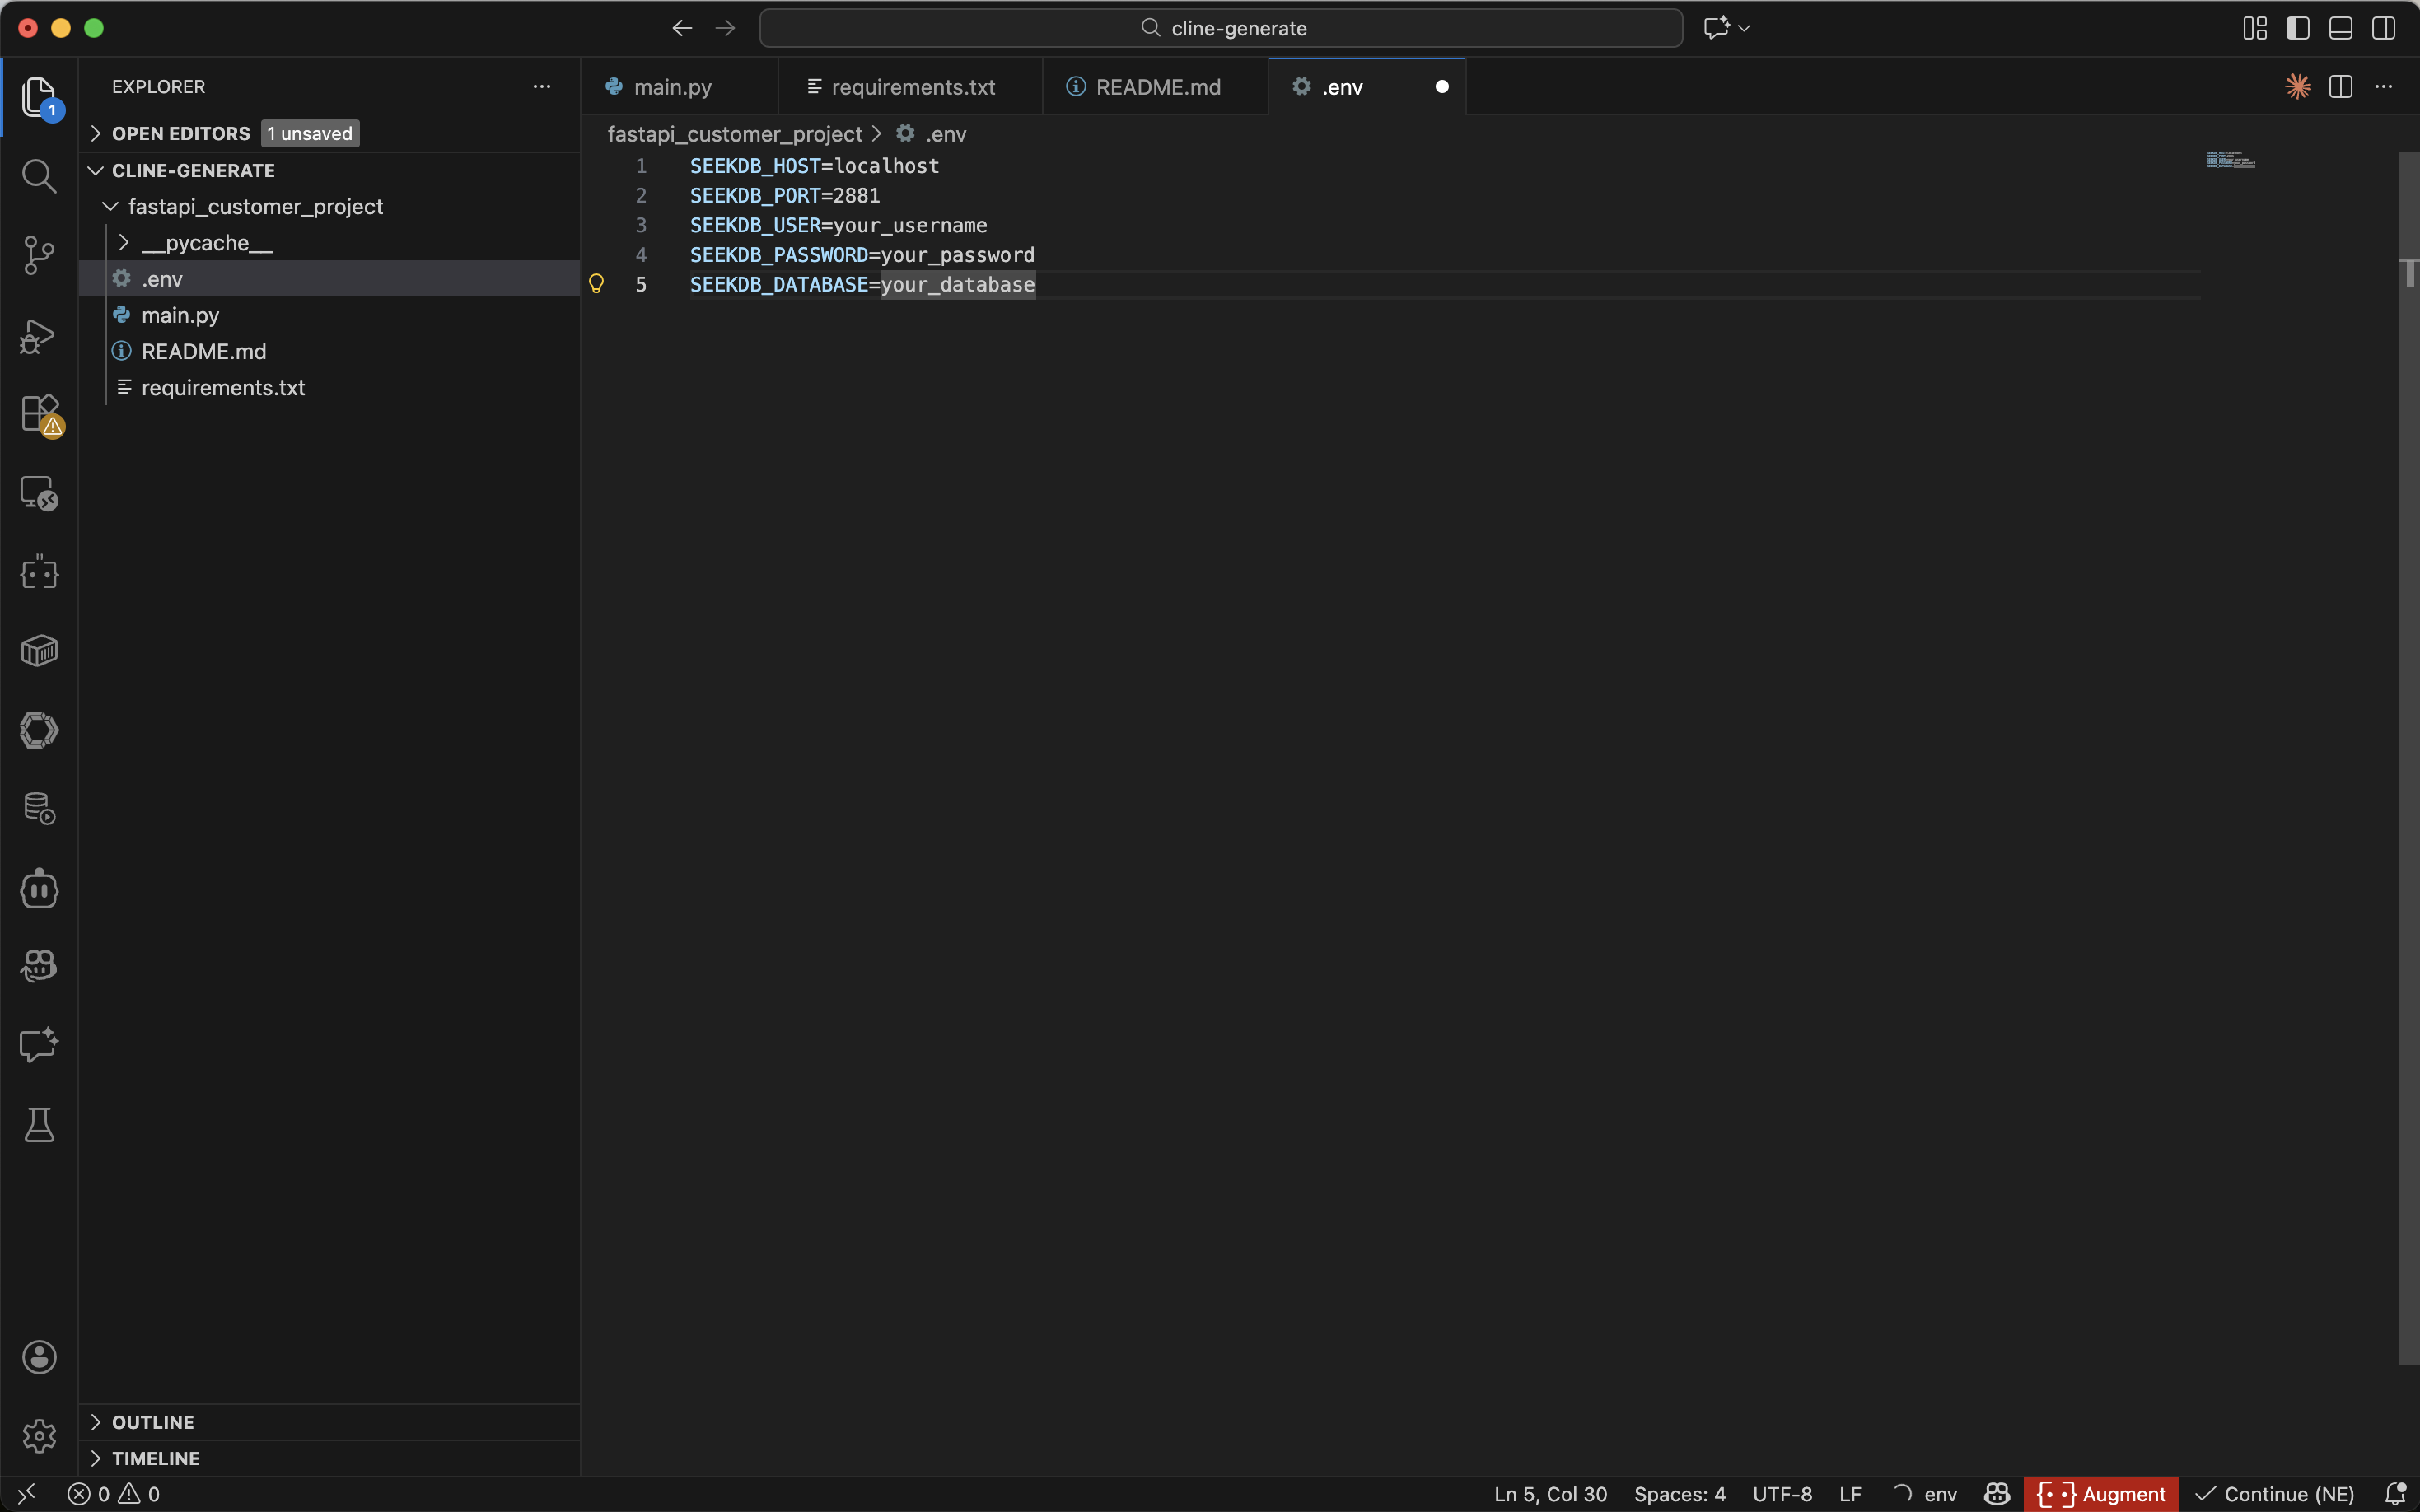Open the Manage gear icon
The height and width of the screenshot is (1512, 2420).
[x=38, y=1436]
